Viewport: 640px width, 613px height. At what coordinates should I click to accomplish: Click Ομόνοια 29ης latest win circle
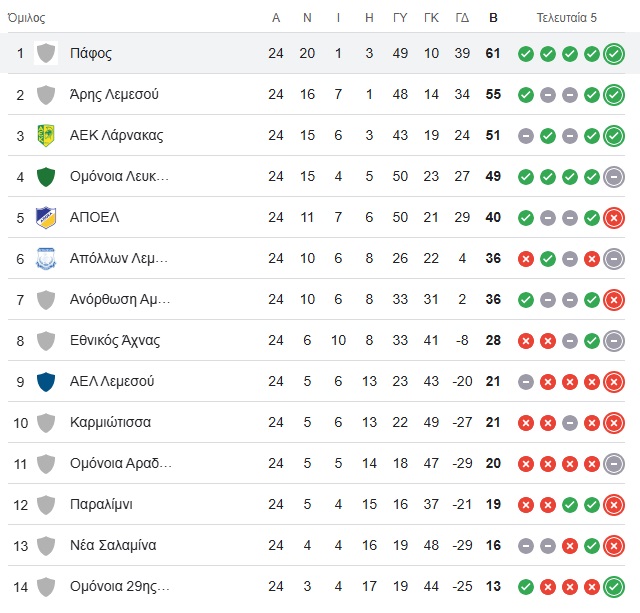point(614,587)
